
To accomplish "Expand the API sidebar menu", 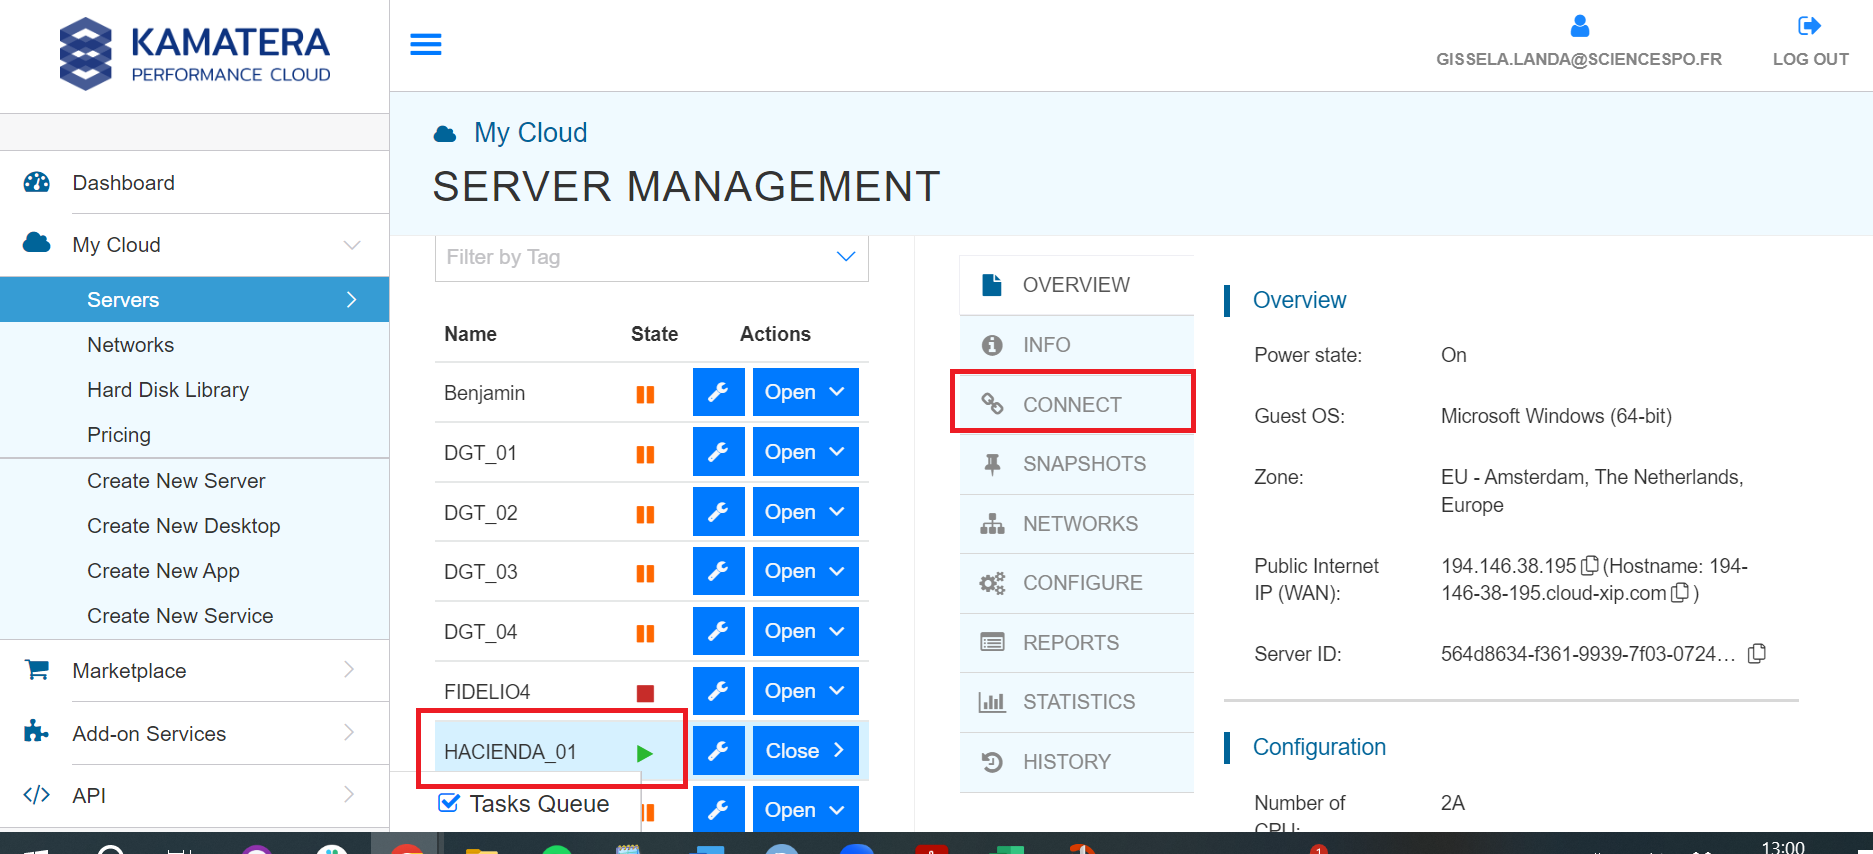I will click(349, 795).
